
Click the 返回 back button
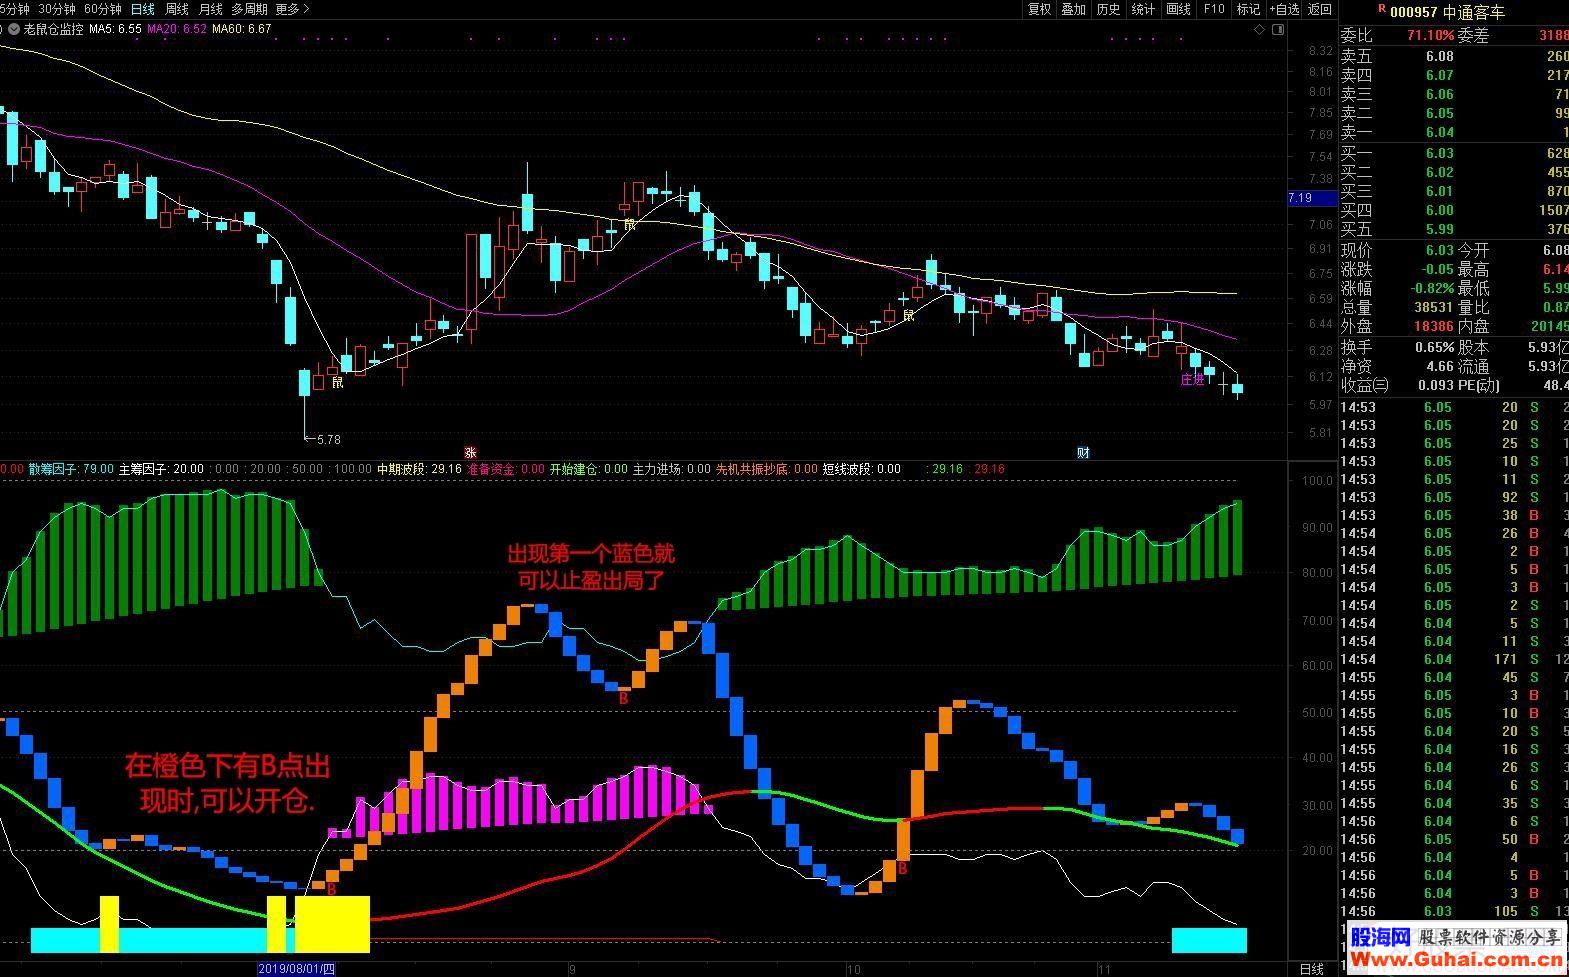pos(1320,9)
